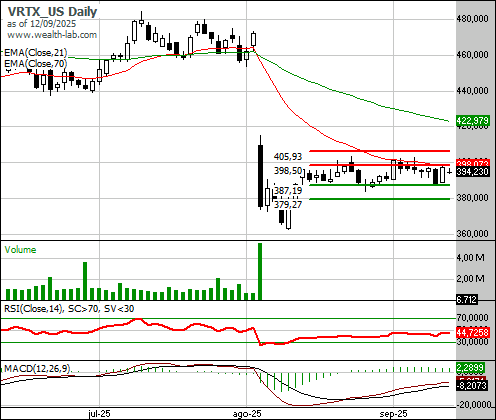
Task: Open the www.wealth-lab.com link text
Action: coord(52,35)
